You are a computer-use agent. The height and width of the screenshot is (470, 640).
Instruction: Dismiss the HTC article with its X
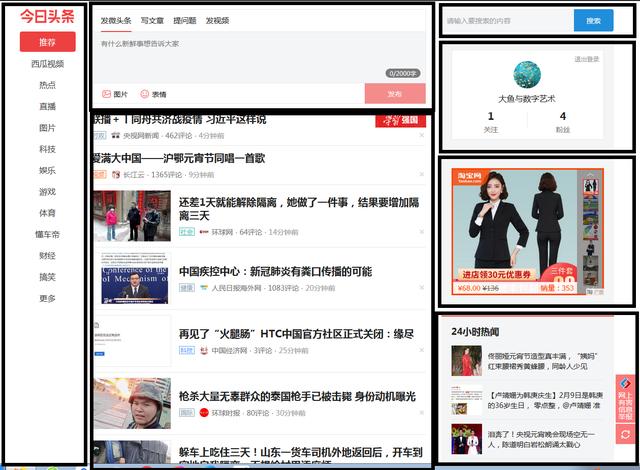coord(422,350)
